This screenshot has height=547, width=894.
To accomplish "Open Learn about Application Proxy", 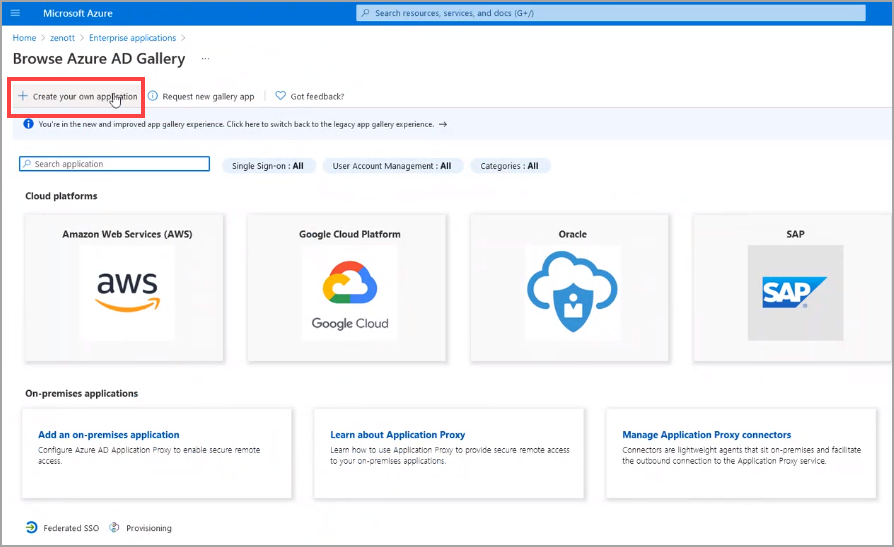I will [397, 435].
